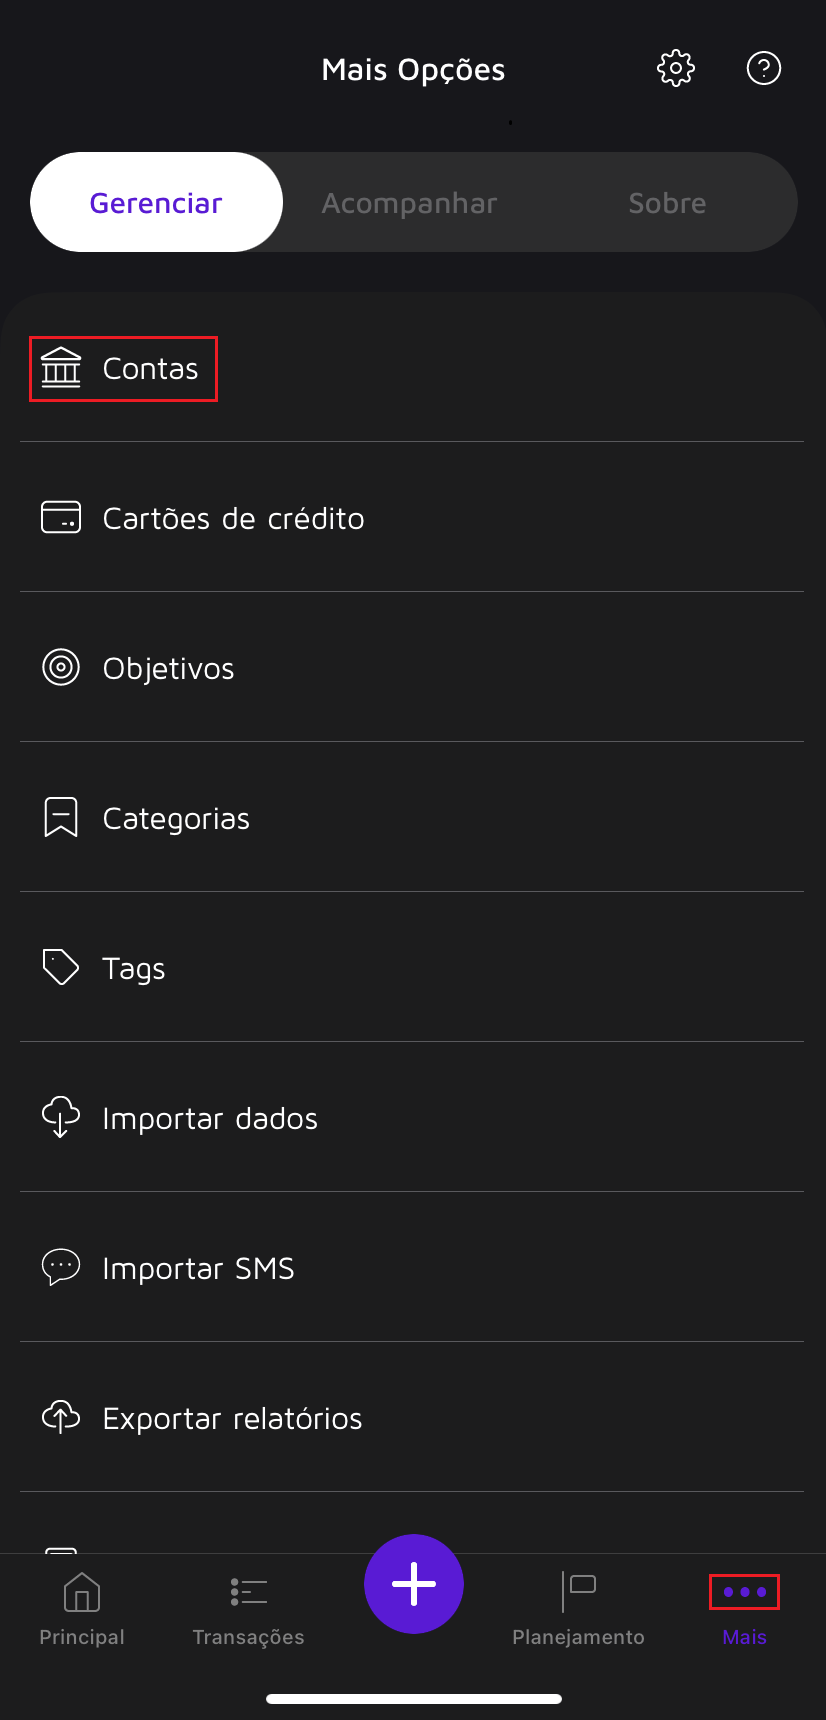
Task: Tap the cloud download Importar dados icon
Action: pos(61,1117)
